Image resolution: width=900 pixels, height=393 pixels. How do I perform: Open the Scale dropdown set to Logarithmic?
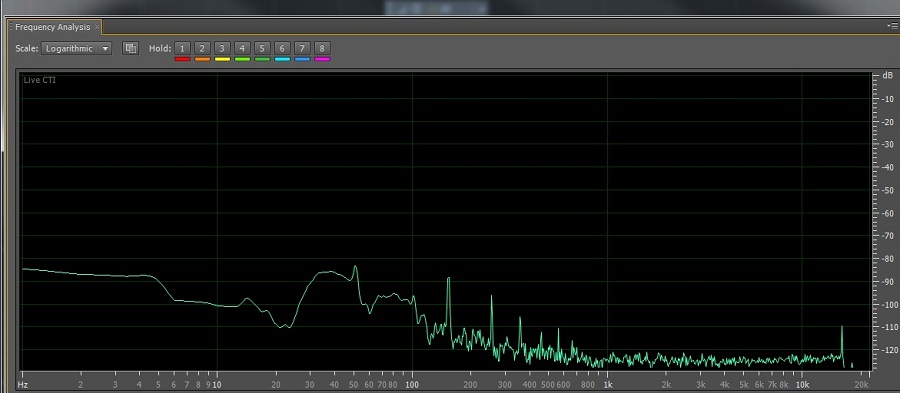76,49
